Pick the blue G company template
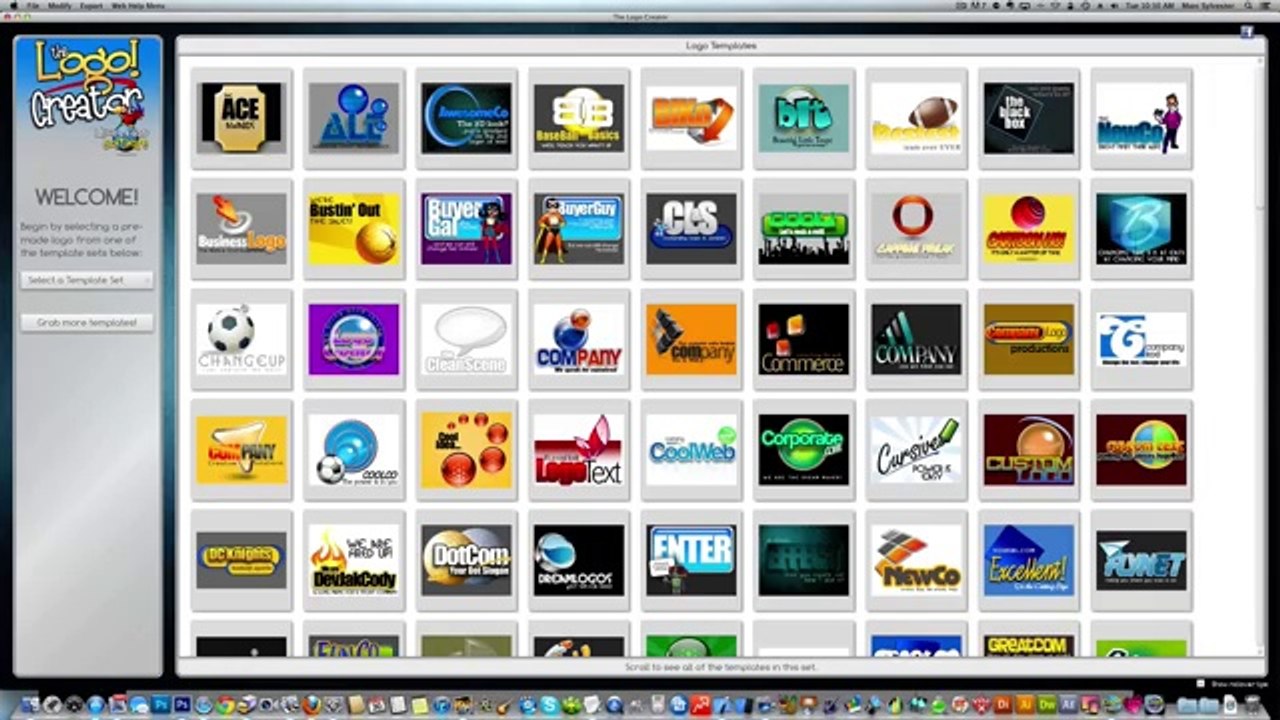1280x720 pixels. click(x=1141, y=340)
